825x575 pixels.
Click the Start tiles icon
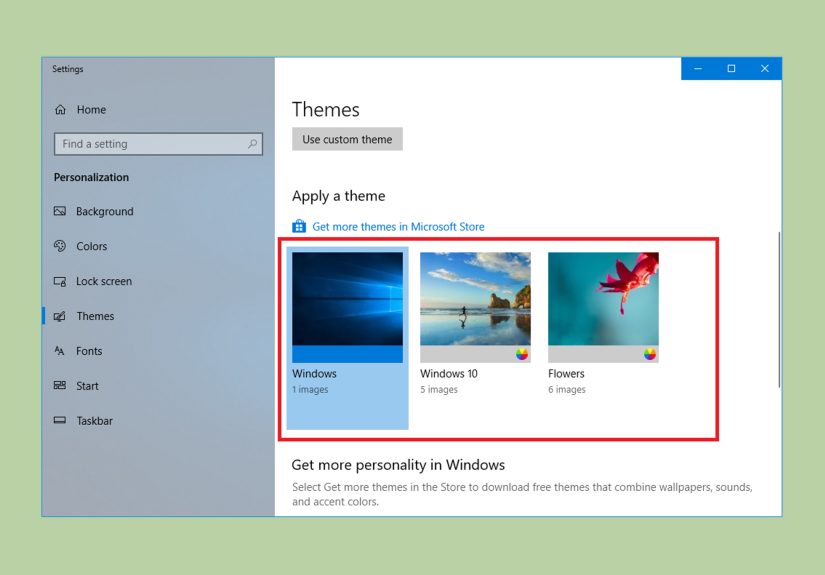click(60, 386)
